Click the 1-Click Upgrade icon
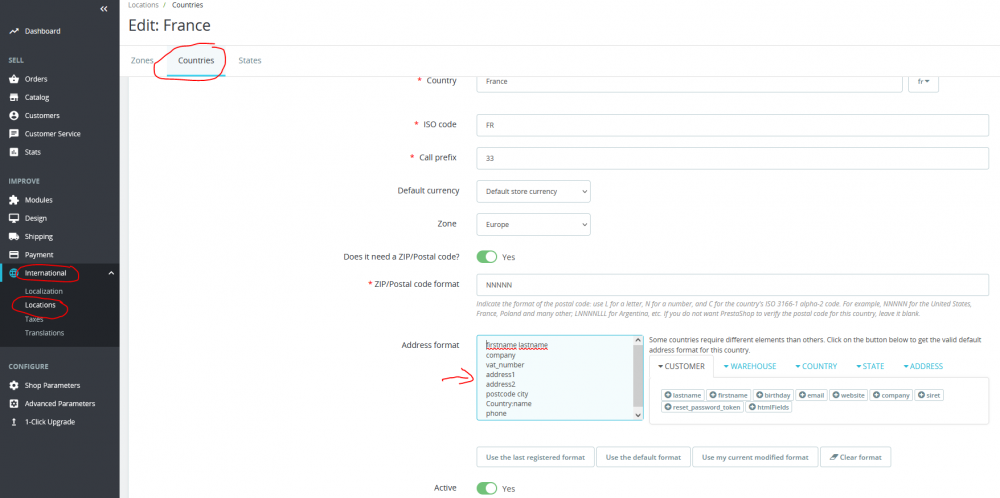This screenshot has height=498, width=1000. tap(13, 422)
